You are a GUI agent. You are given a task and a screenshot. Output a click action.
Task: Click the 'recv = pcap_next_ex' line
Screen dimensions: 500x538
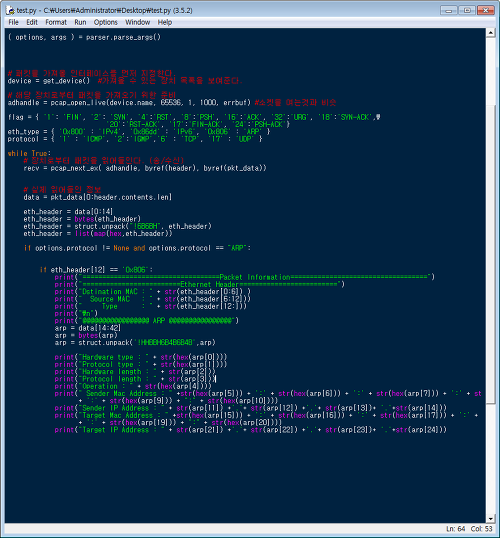coord(145,168)
